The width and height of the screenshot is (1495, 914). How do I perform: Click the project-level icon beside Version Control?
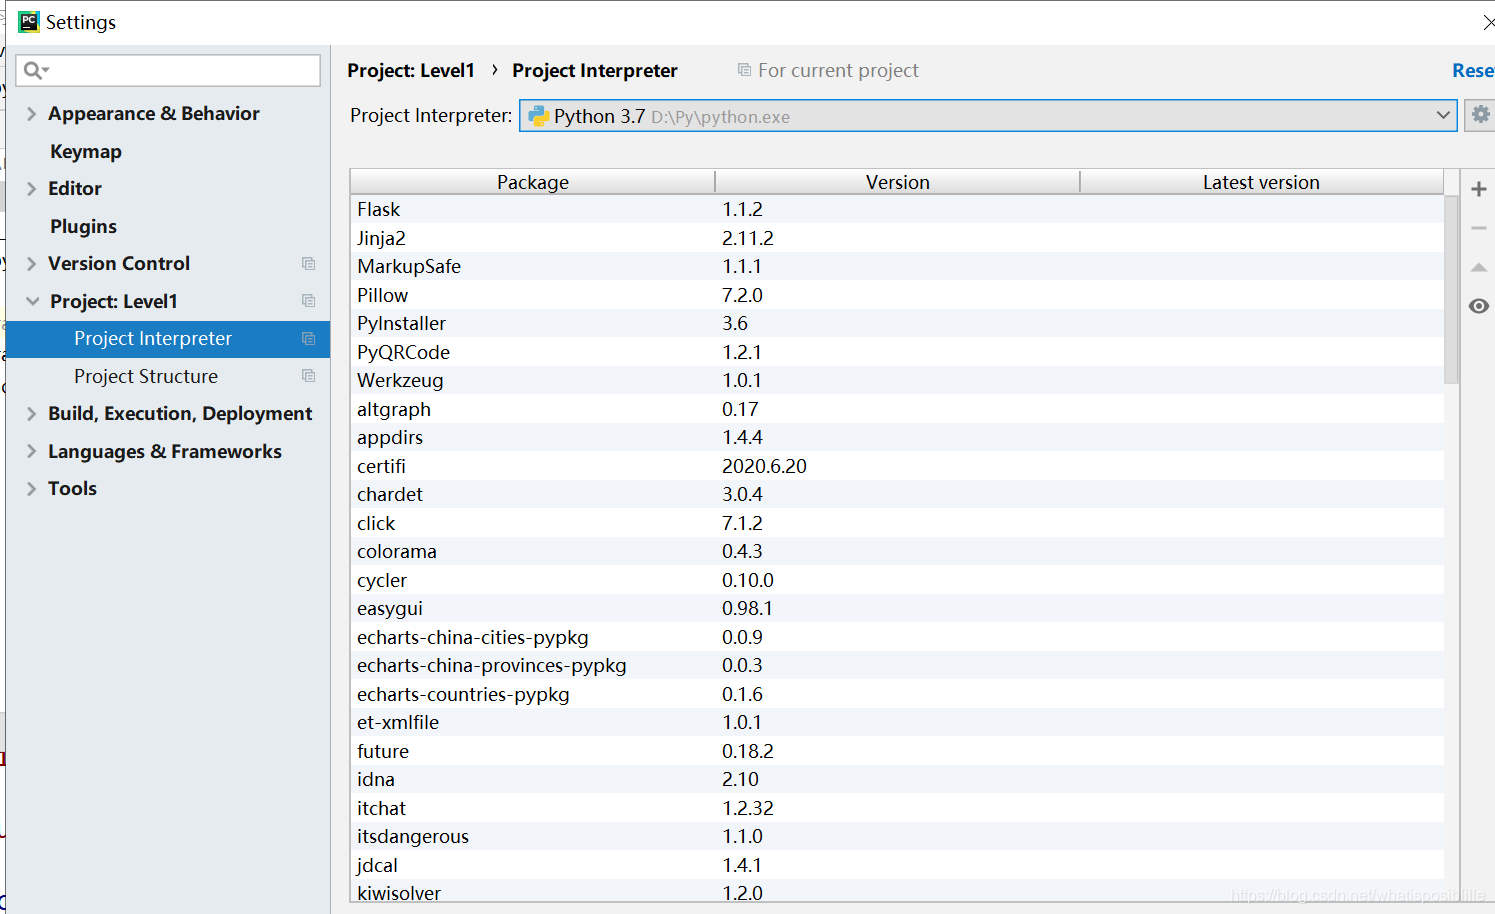pyautogui.click(x=308, y=263)
